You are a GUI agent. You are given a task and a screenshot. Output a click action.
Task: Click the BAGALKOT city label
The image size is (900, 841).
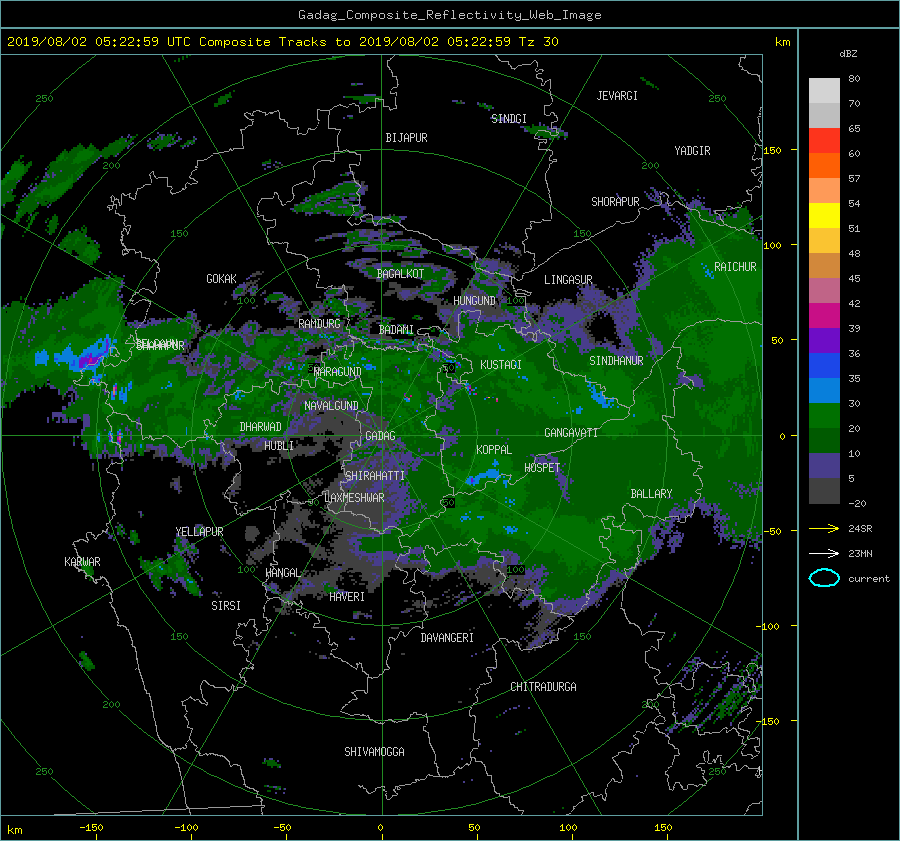(400, 274)
